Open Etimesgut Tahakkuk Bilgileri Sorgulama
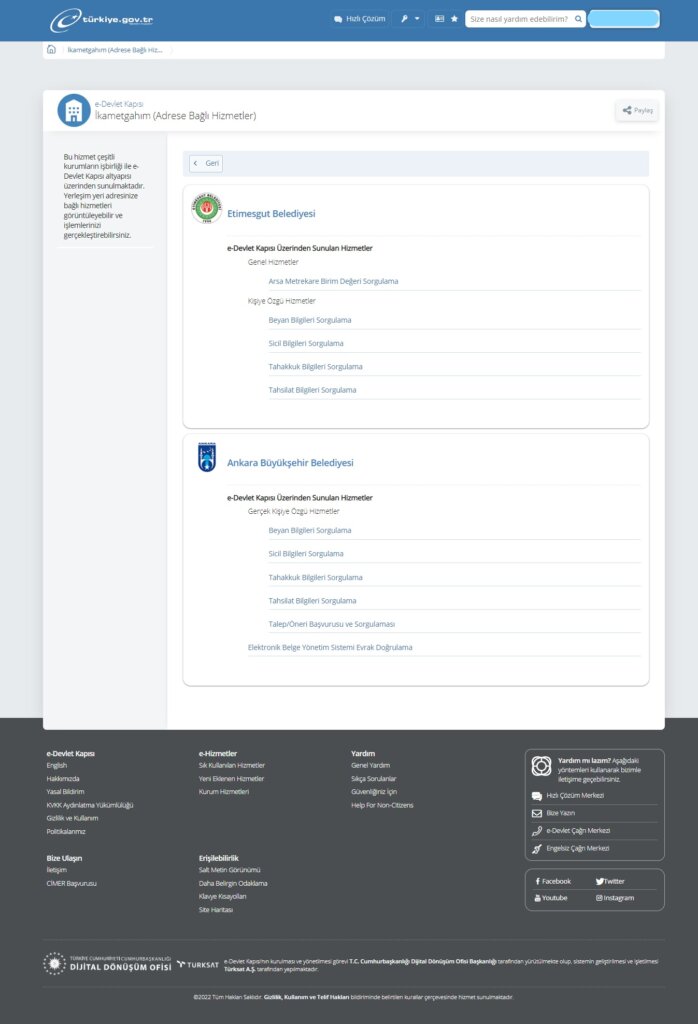The image size is (698, 1024). tap(315, 367)
